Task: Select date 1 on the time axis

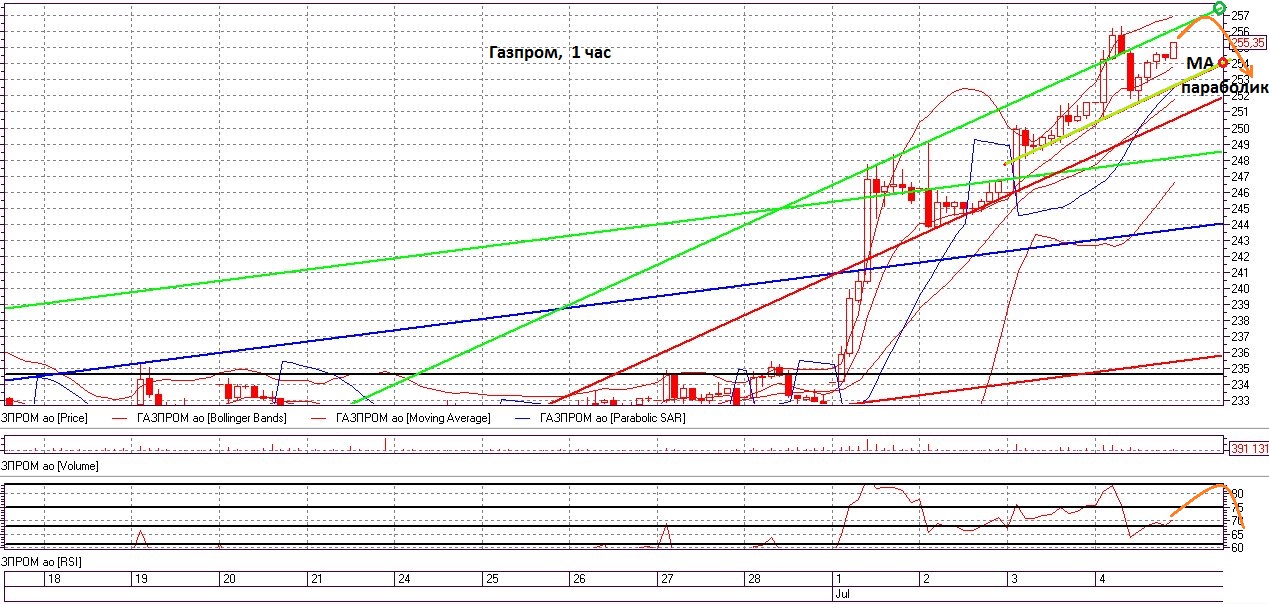Action: [838, 578]
